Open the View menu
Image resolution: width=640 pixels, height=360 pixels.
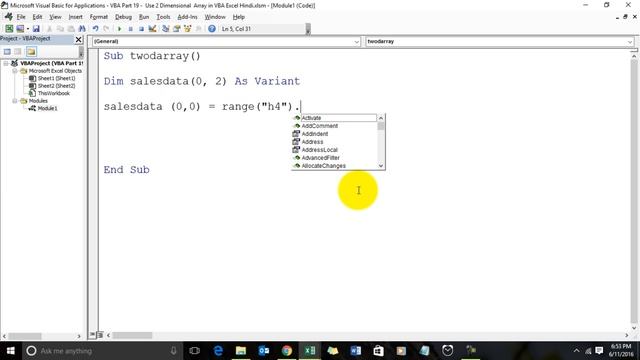(55, 17)
